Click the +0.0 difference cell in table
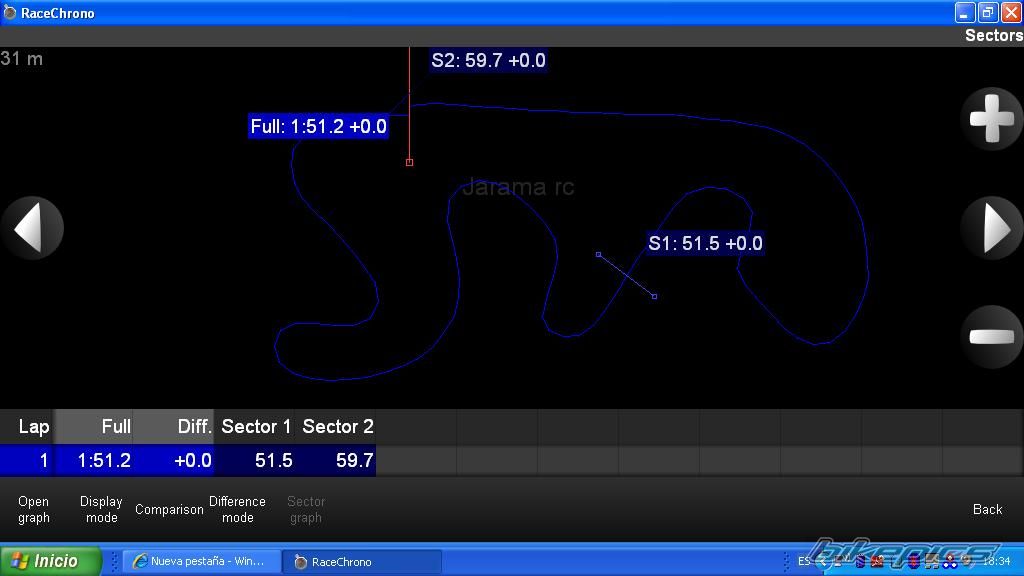 pos(174,460)
